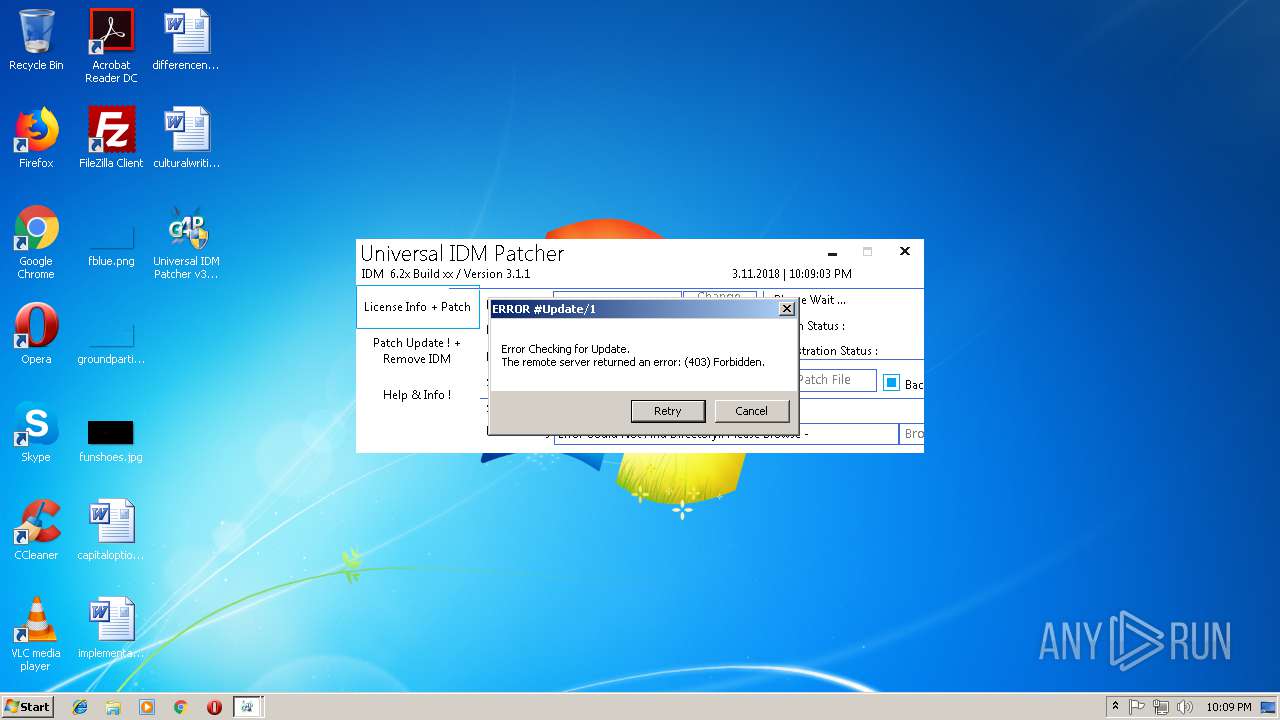Open Opera from the taskbar

click(x=214, y=707)
